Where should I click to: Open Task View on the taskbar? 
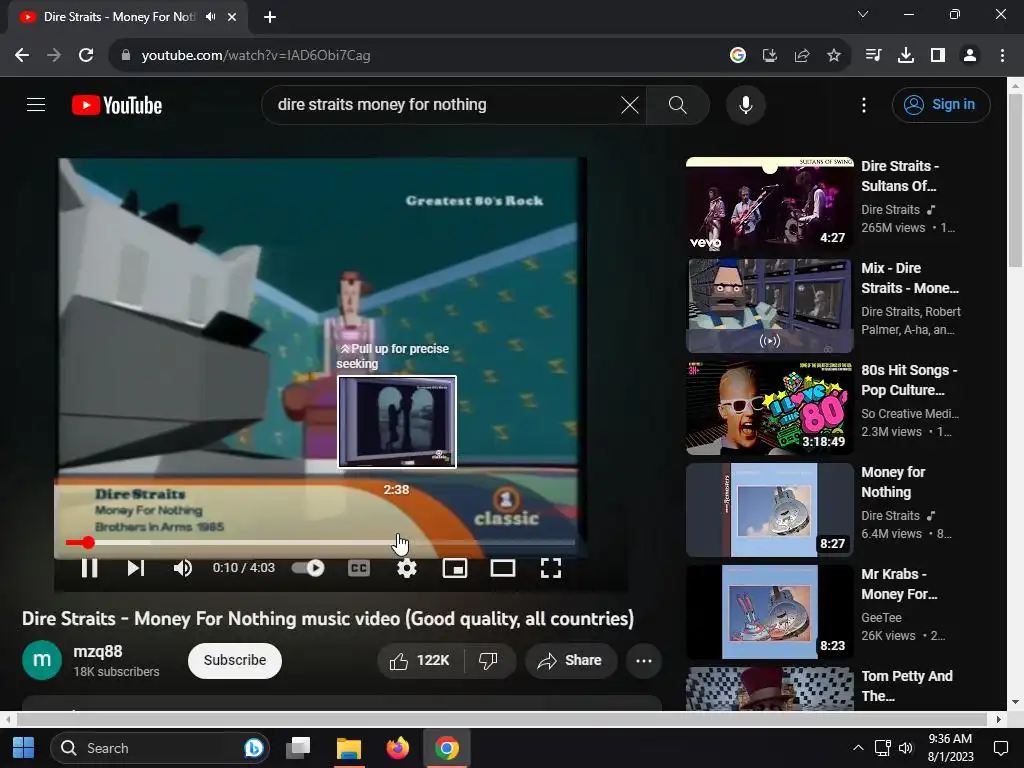(298, 748)
